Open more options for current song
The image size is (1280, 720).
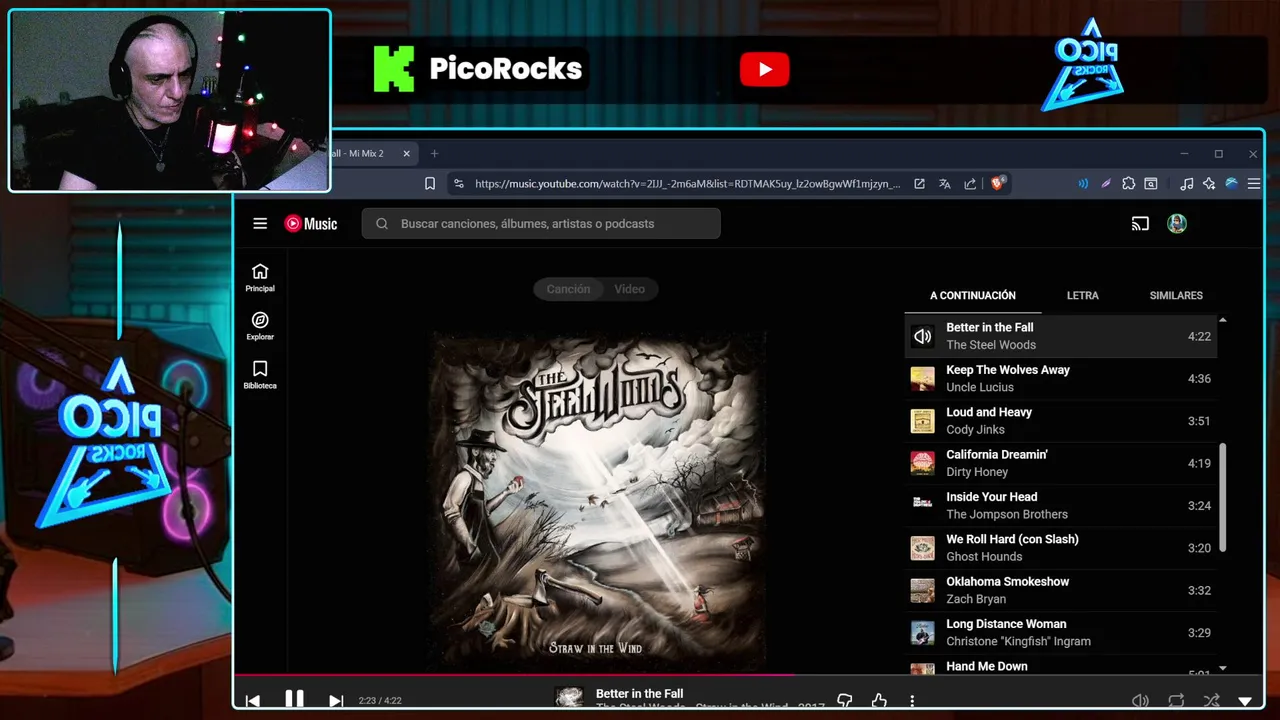pyautogui.click(x=912, y=701)
